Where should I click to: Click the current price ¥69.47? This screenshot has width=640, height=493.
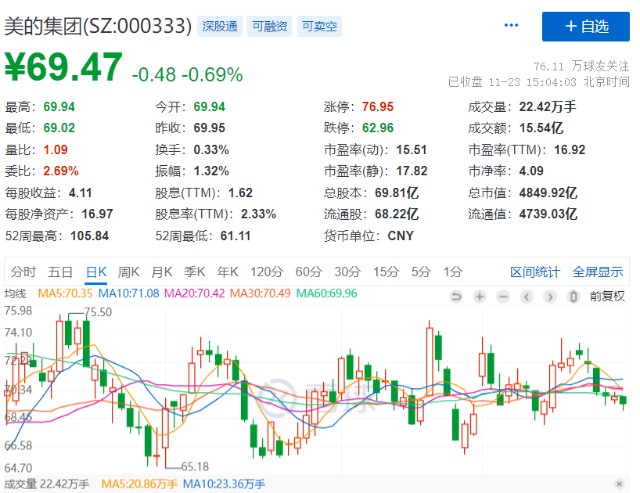pyautogui.click(x=63, y=67)
